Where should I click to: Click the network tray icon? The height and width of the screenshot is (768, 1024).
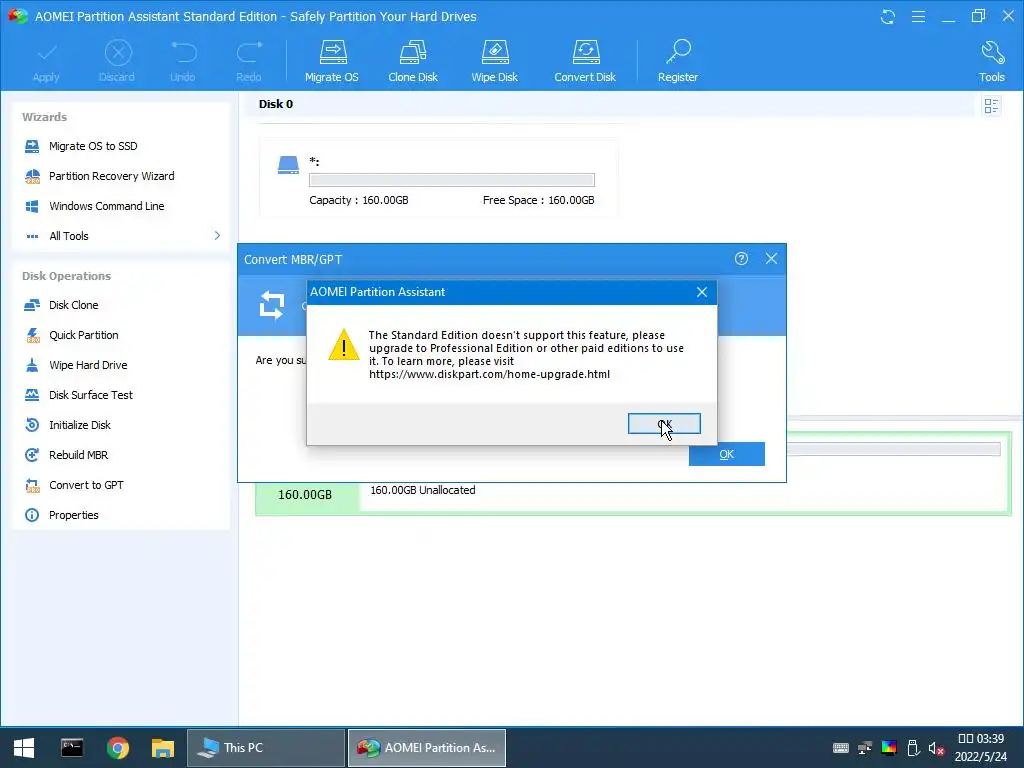865,748
